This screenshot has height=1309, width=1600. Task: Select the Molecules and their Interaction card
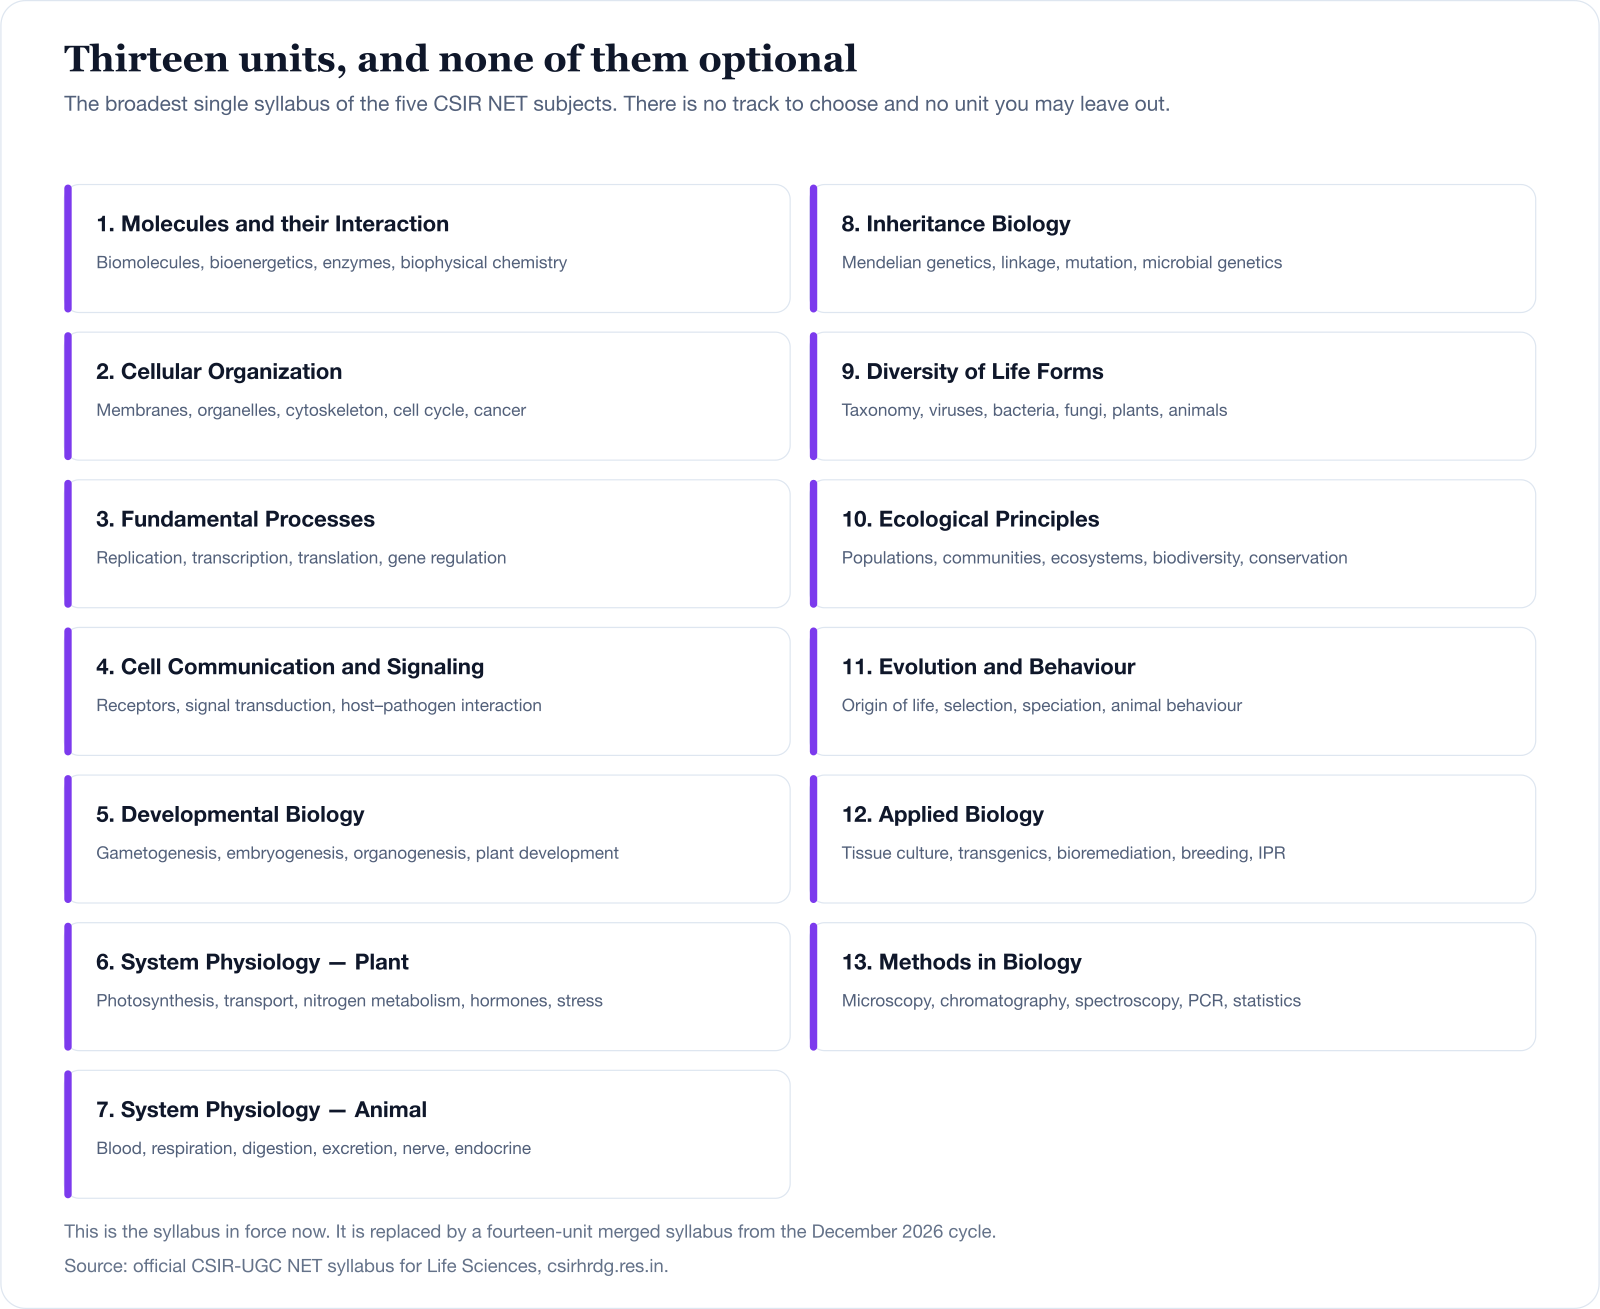[x=427, y=248]
